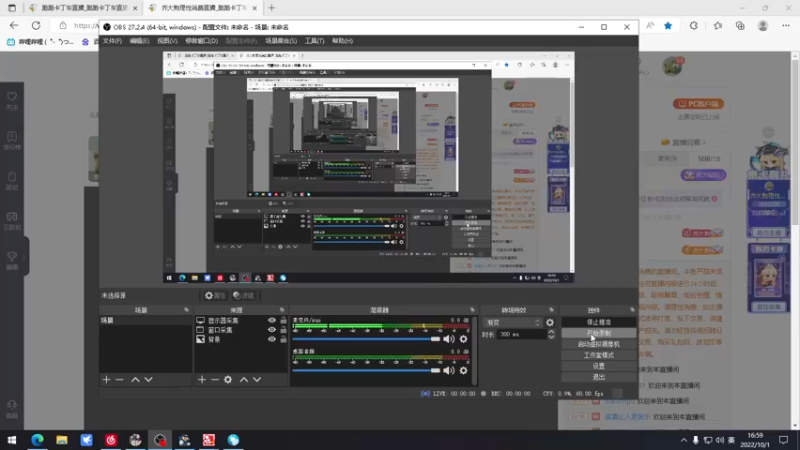800x450 pixels.
Task: Pop out the 来源 dock panel
Action: pyautogui.click(x=282, y=310)
